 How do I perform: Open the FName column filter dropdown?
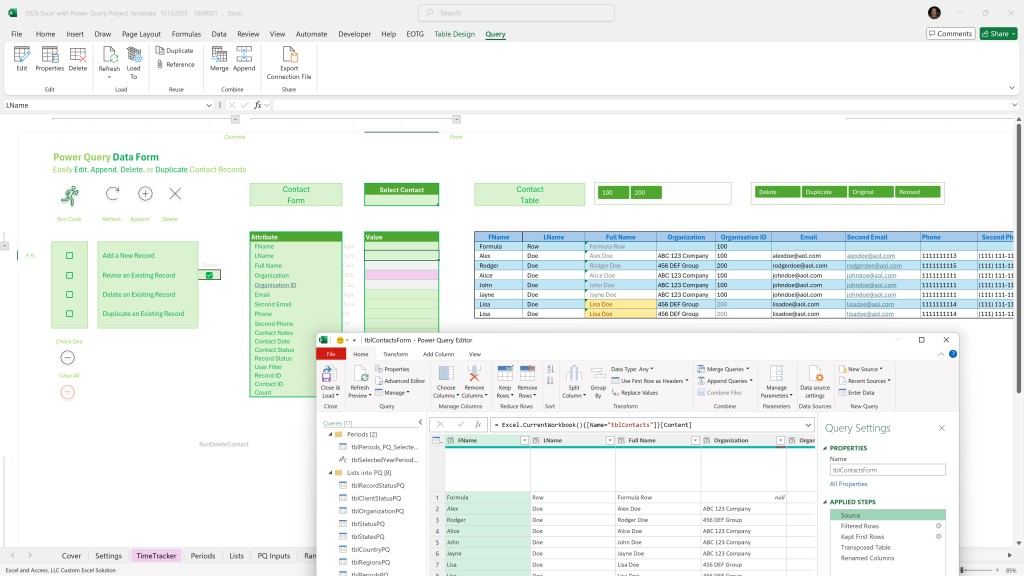point(524,441)
